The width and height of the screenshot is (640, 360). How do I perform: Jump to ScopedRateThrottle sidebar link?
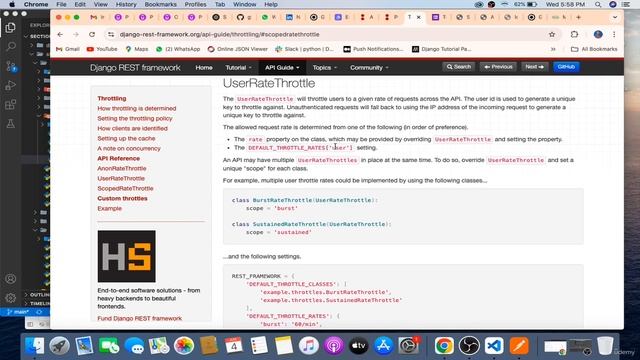125,189
